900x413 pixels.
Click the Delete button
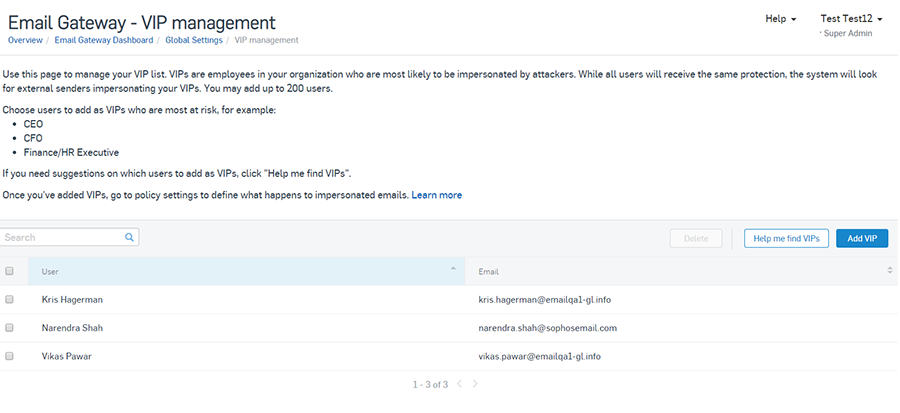pos(695,238)
